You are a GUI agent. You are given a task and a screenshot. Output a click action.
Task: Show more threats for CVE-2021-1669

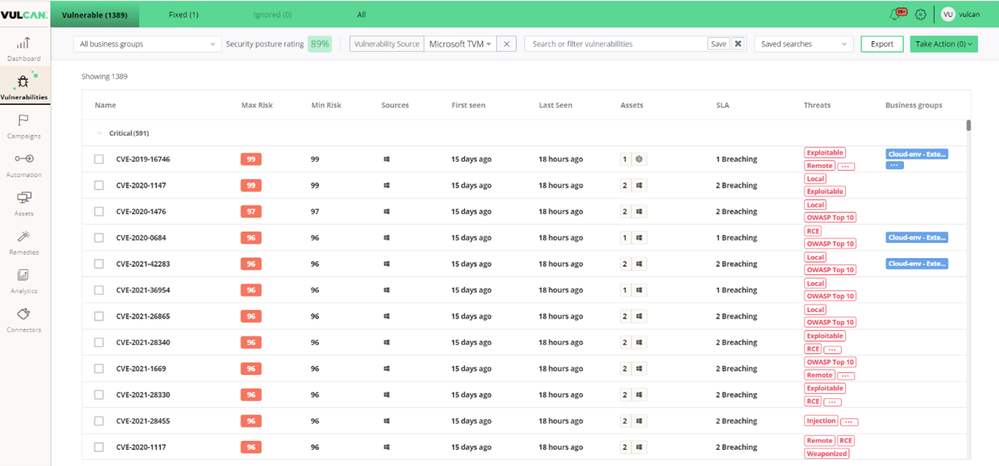click(845, 375)
